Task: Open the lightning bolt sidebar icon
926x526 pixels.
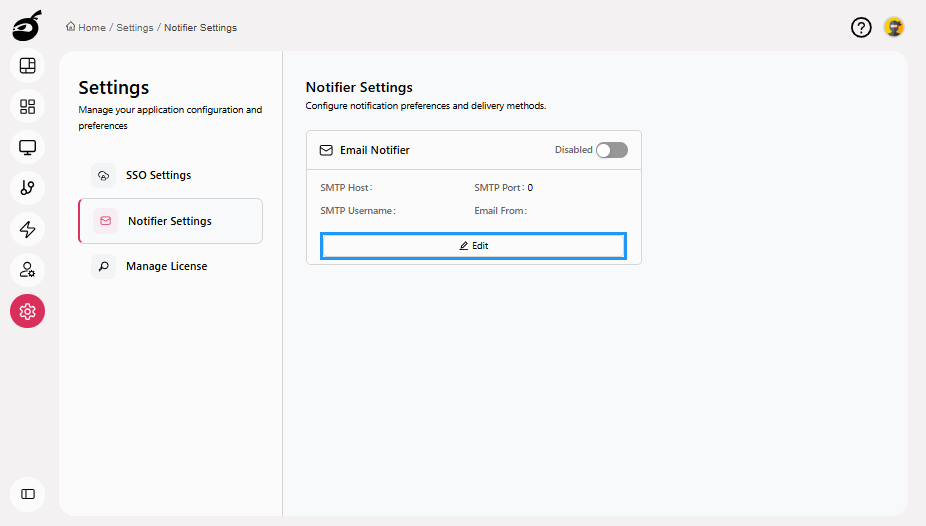Action: [x=28, y=229]
